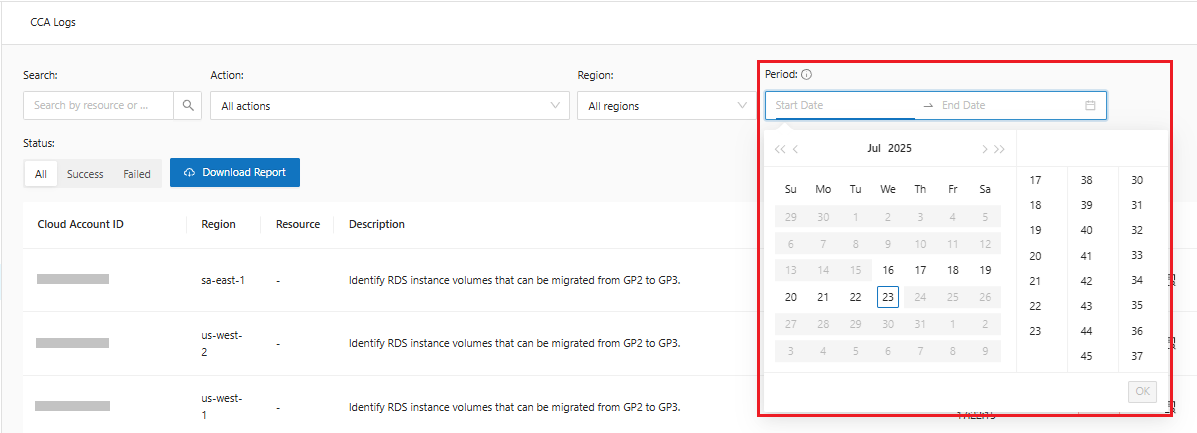This screenshot has height=433, width=1197.
Task: Open the CCA Logs tab
Action: 53,22
